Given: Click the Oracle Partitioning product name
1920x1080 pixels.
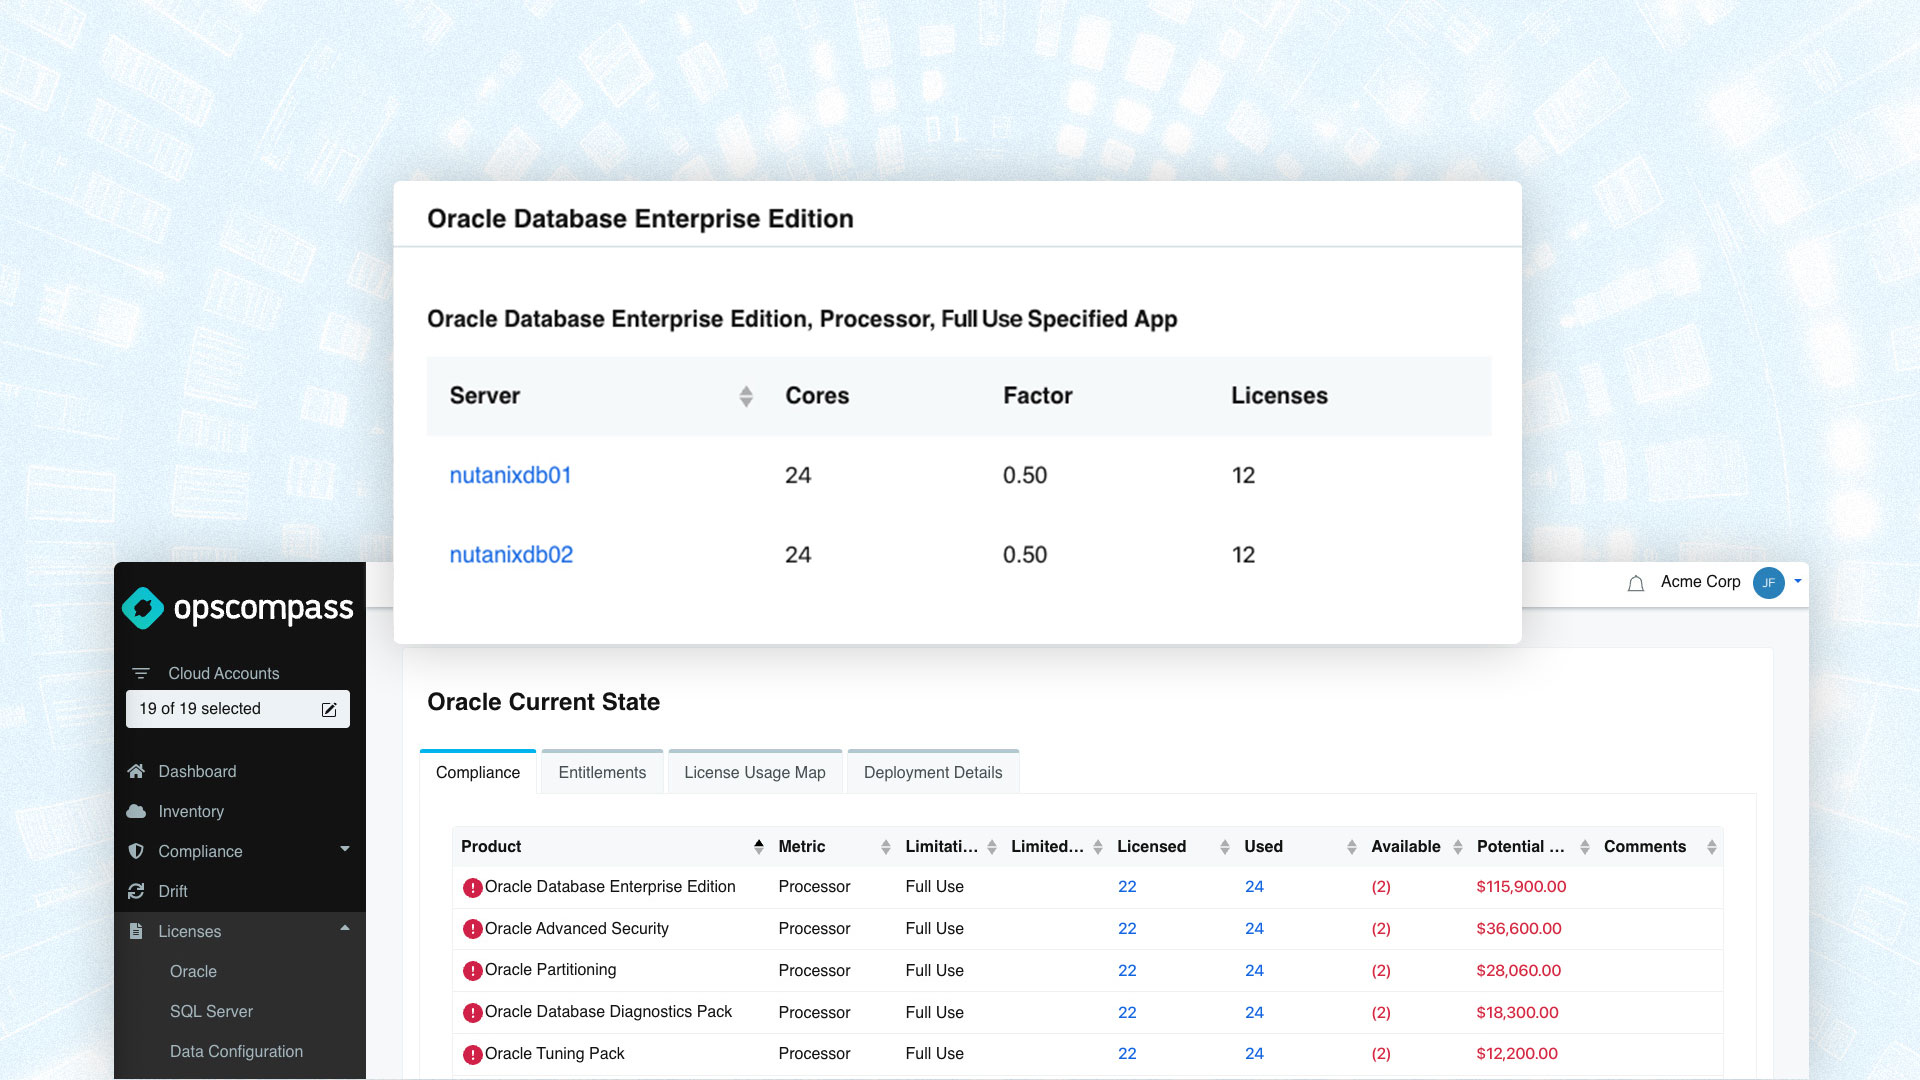Looking at the screenshot, I should tap(550, 970).
